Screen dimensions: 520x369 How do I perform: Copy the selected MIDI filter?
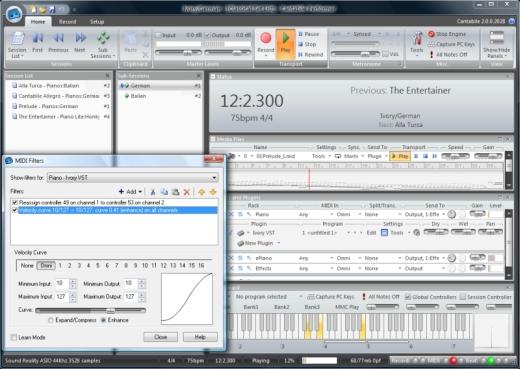164,192
